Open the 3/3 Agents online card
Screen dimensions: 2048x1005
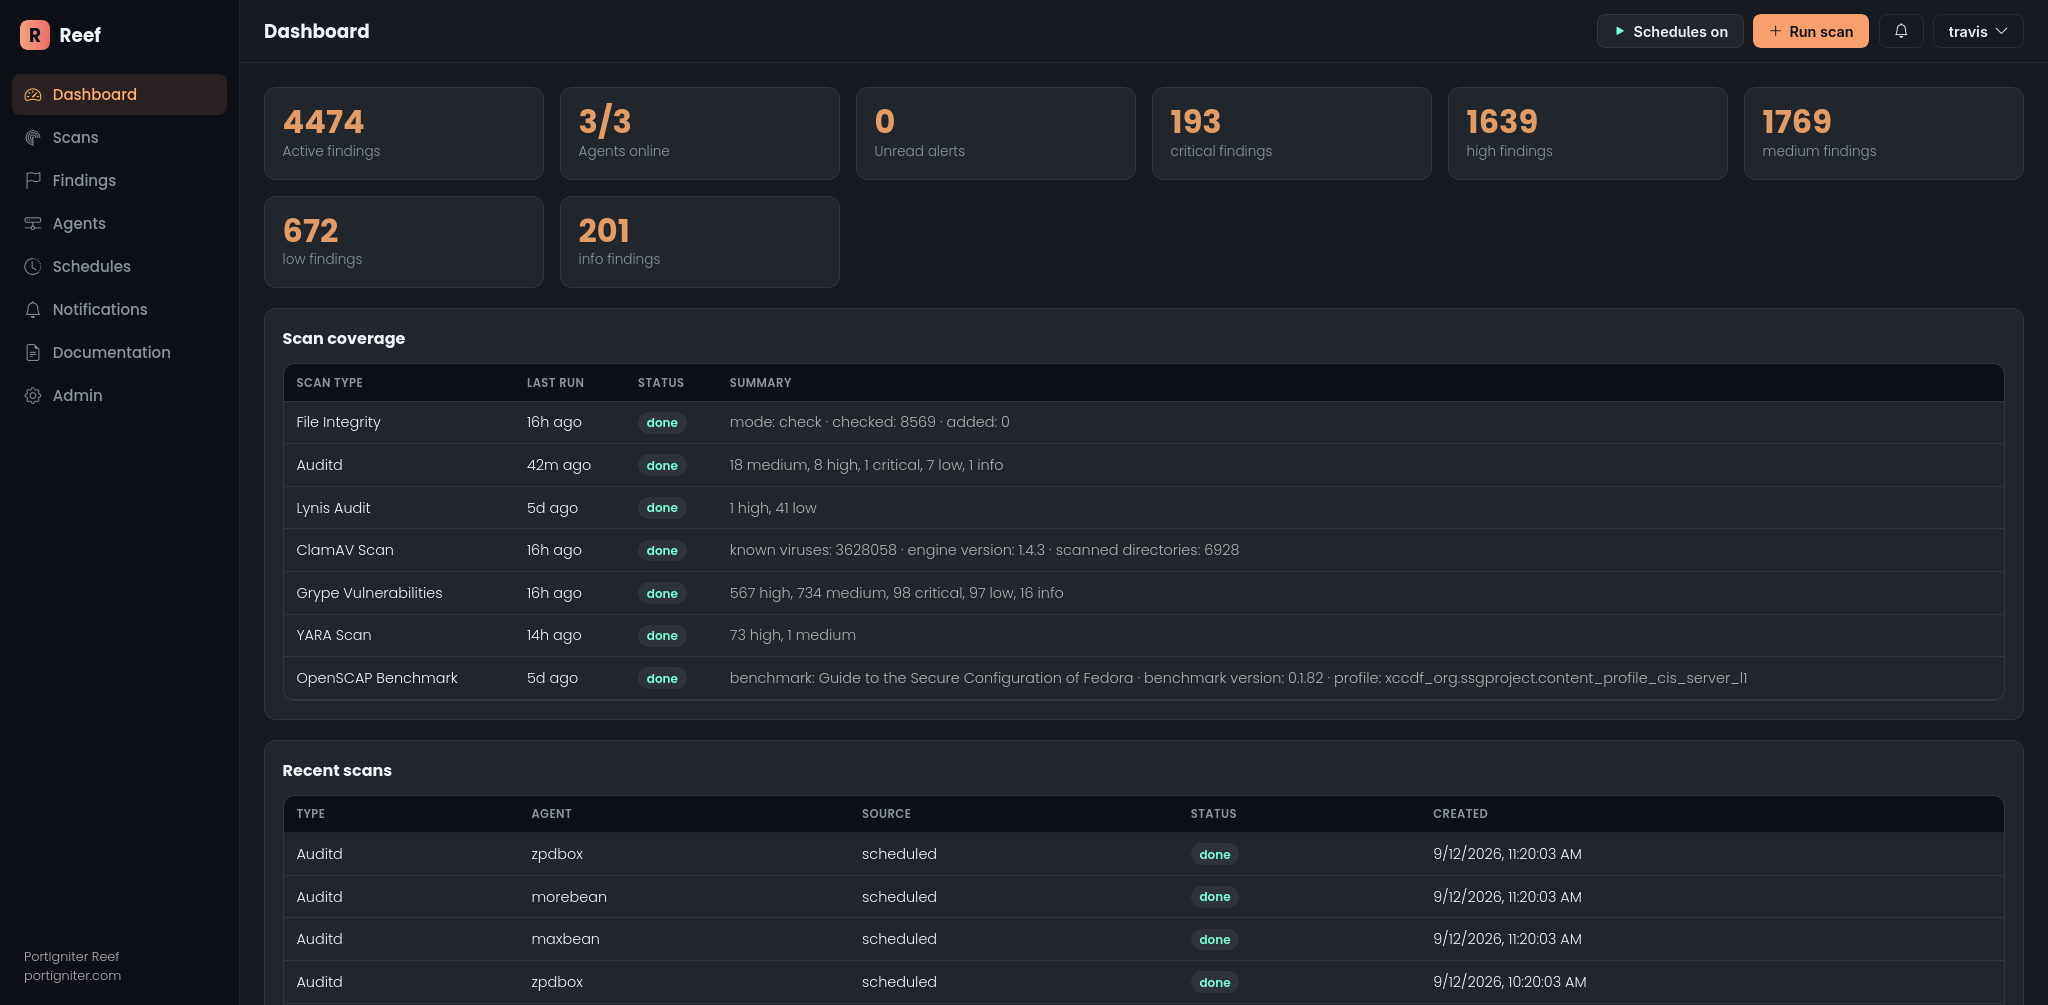(x=700, y=133)
